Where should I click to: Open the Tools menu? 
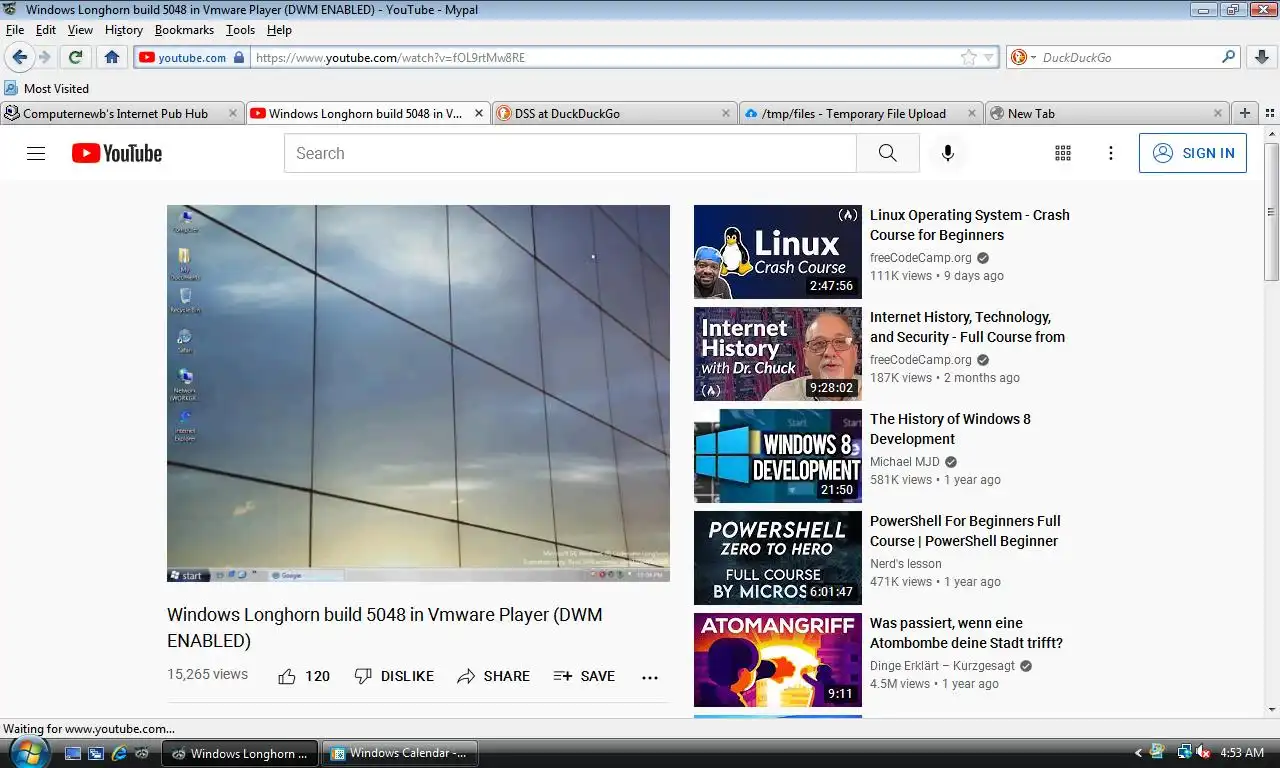tap(240, 30)
